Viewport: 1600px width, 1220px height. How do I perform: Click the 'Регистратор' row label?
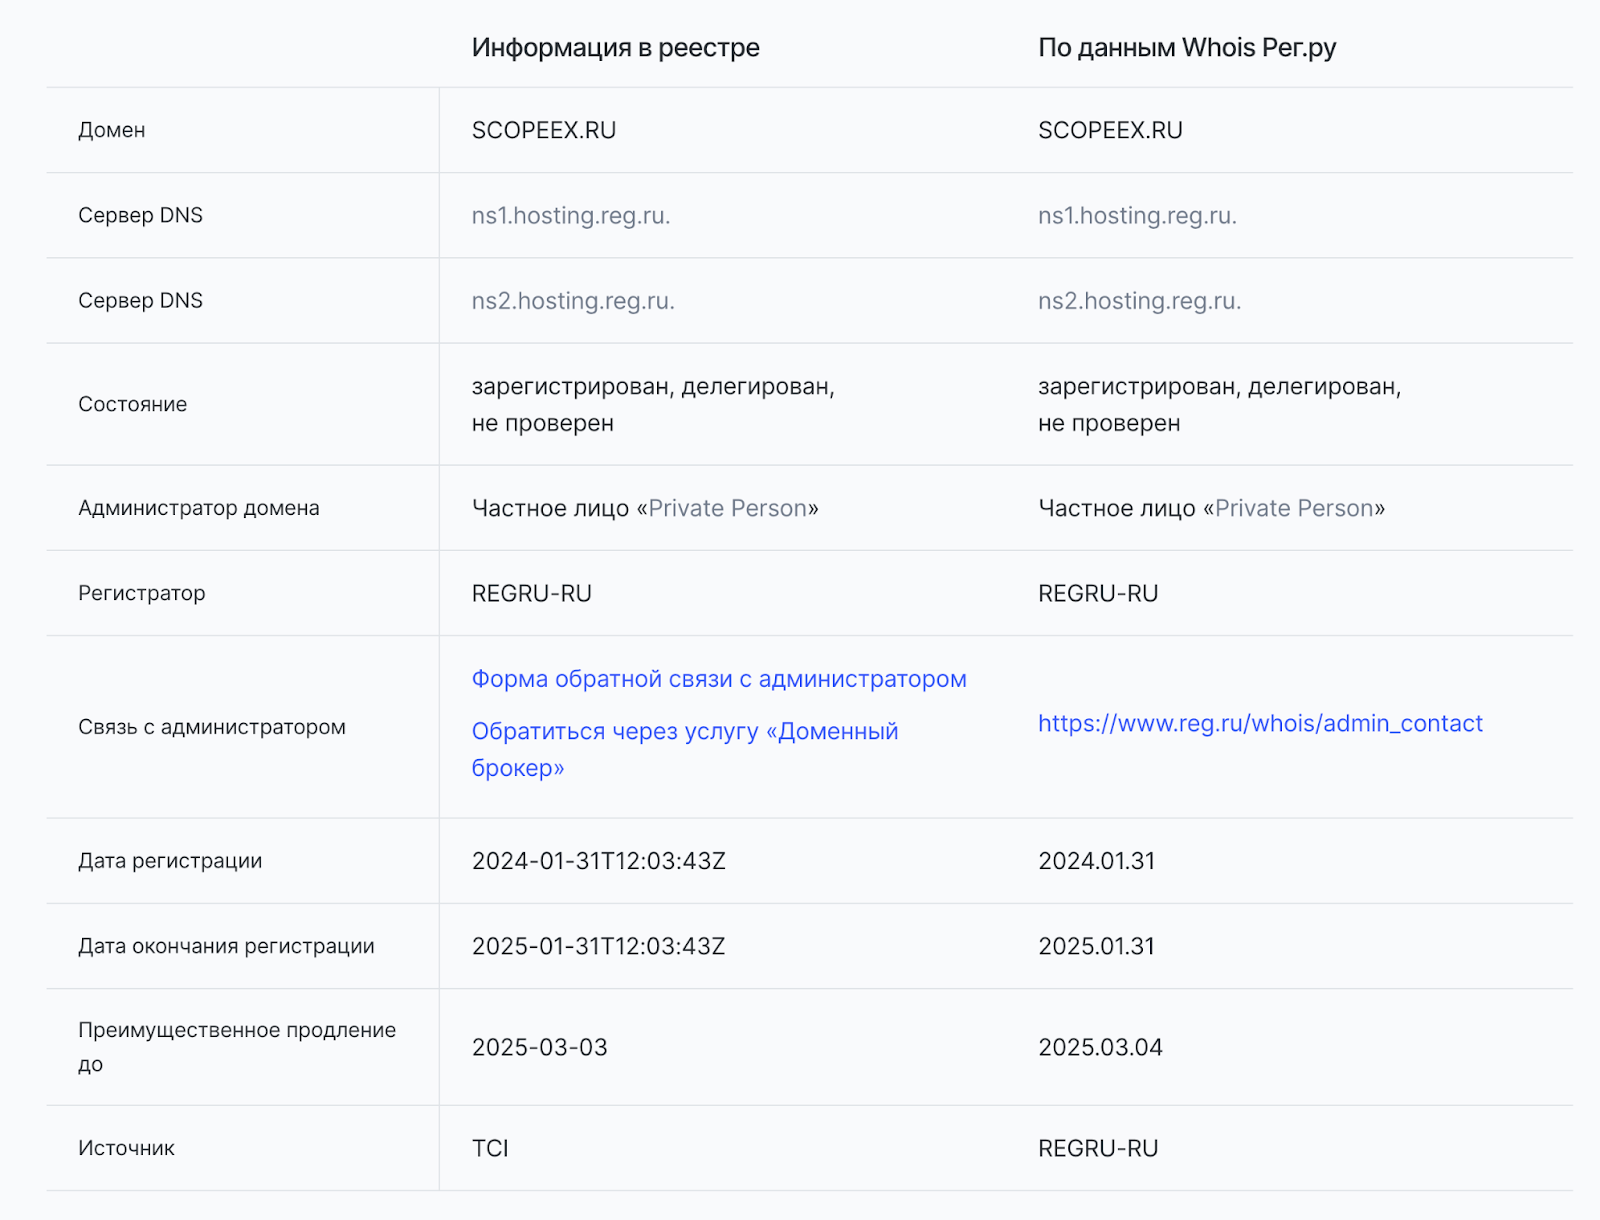pos(142,593)
